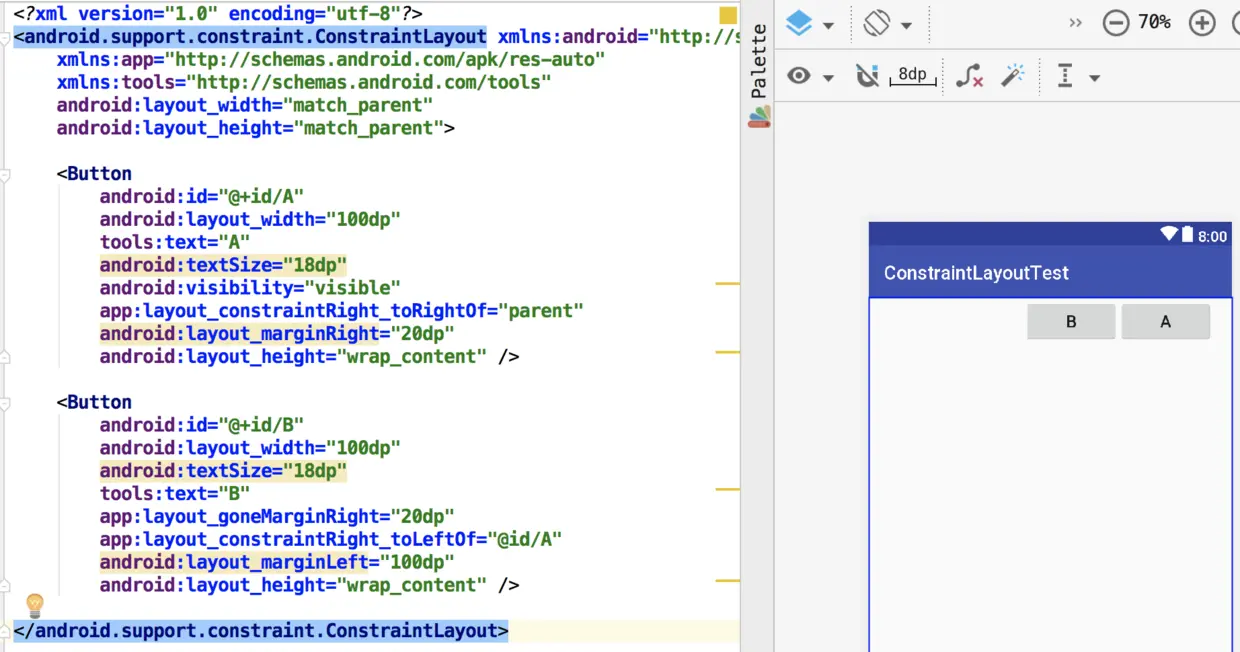Click fold marker at closing ConstraintLayout tag
The image size is (1240, 652).
click(x=5, y=631)
